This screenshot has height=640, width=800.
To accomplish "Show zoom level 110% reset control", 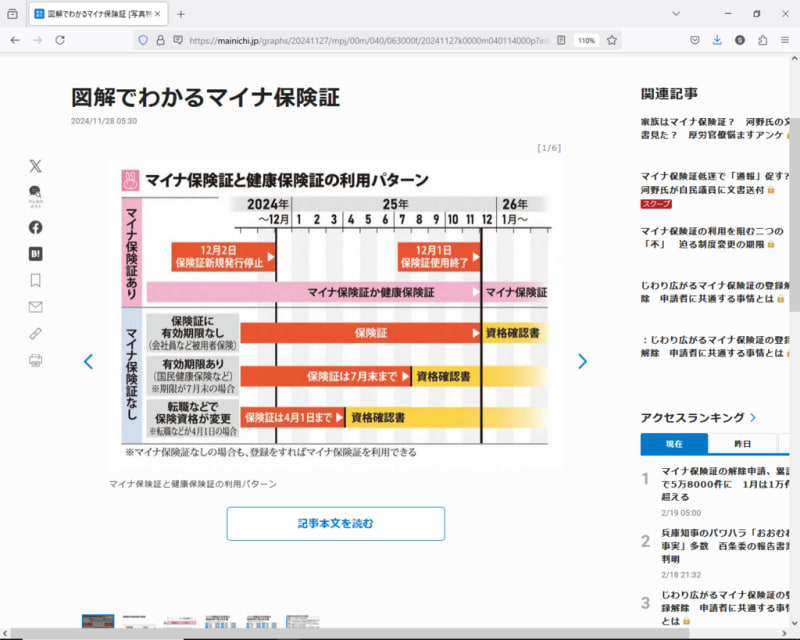I will pos(586,40).
